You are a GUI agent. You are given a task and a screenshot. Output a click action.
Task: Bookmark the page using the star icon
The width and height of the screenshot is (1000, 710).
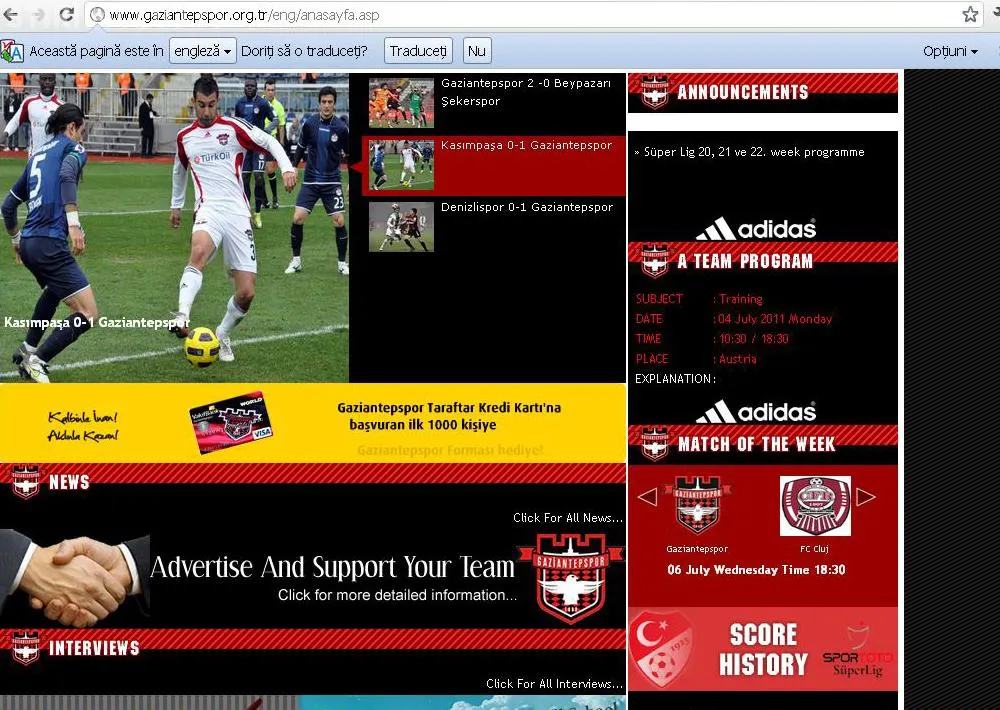[x=970, y=15]
